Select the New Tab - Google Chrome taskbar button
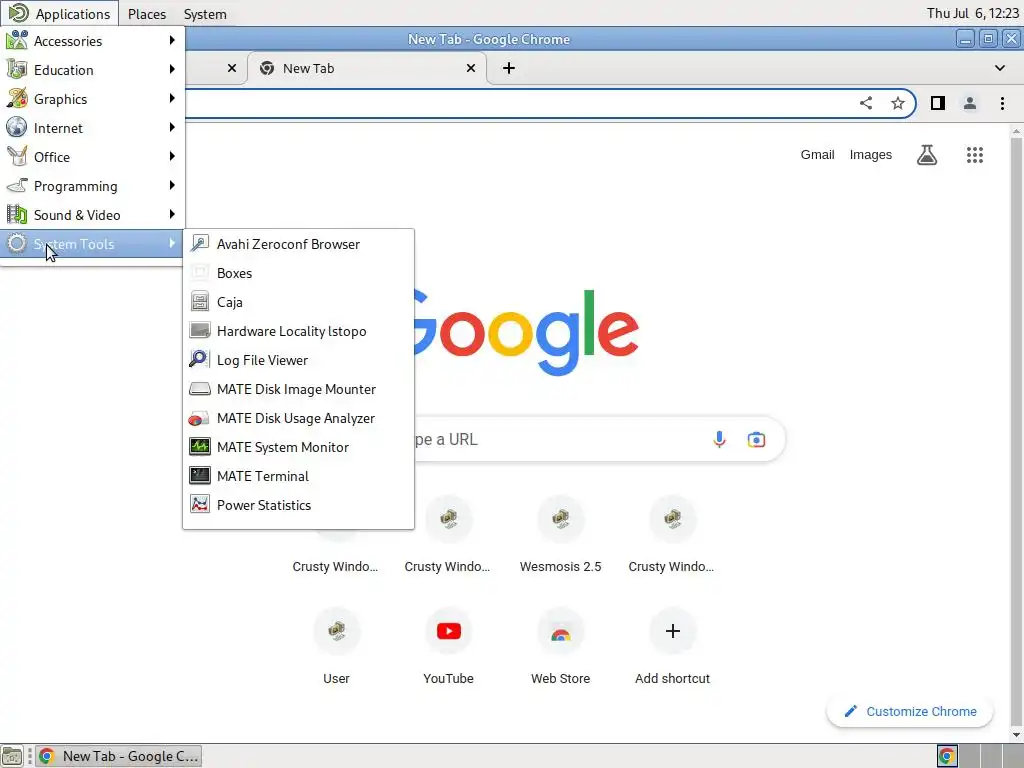 118,756
